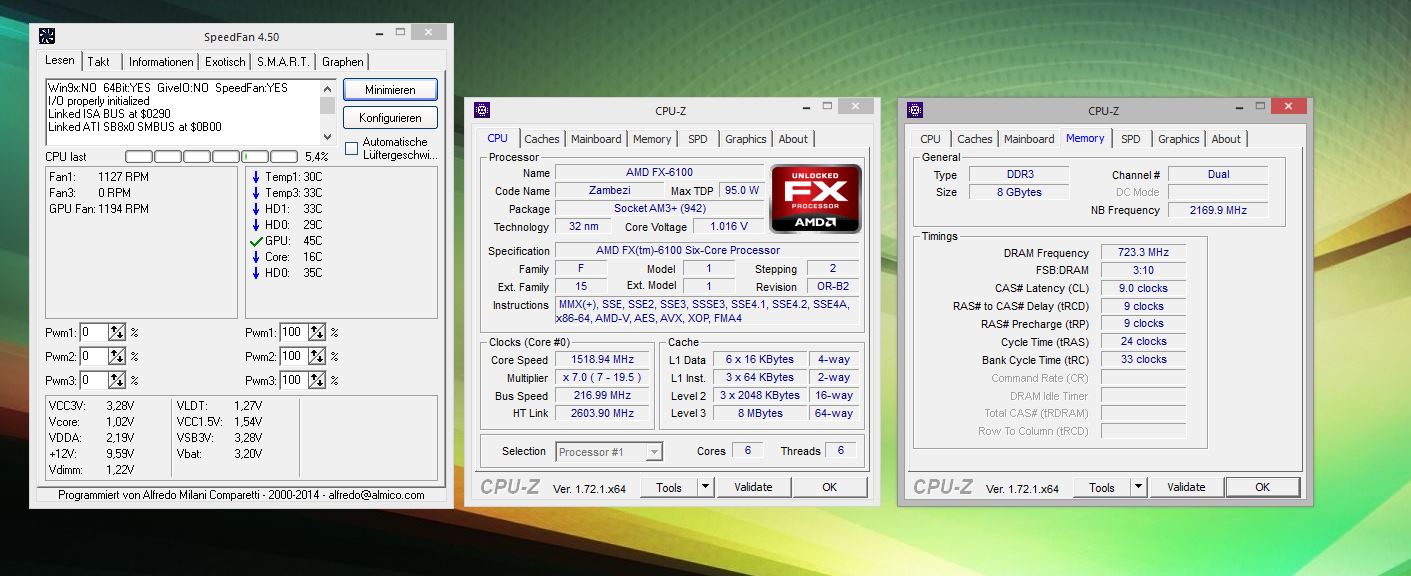Image resolution: width=1411 pixels, height=576 pixels.
Task: Click GPU Fan 1194 RPM reading
Action: [99, 209]
